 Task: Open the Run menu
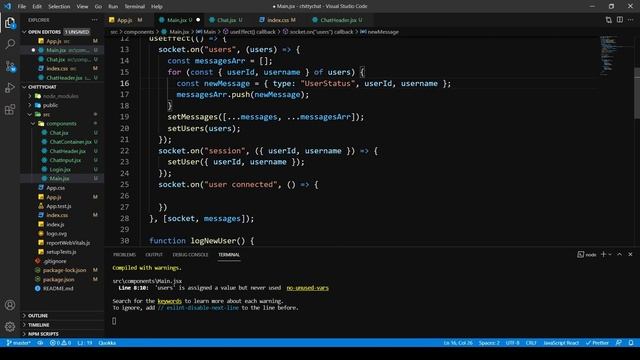pos(113,6)
